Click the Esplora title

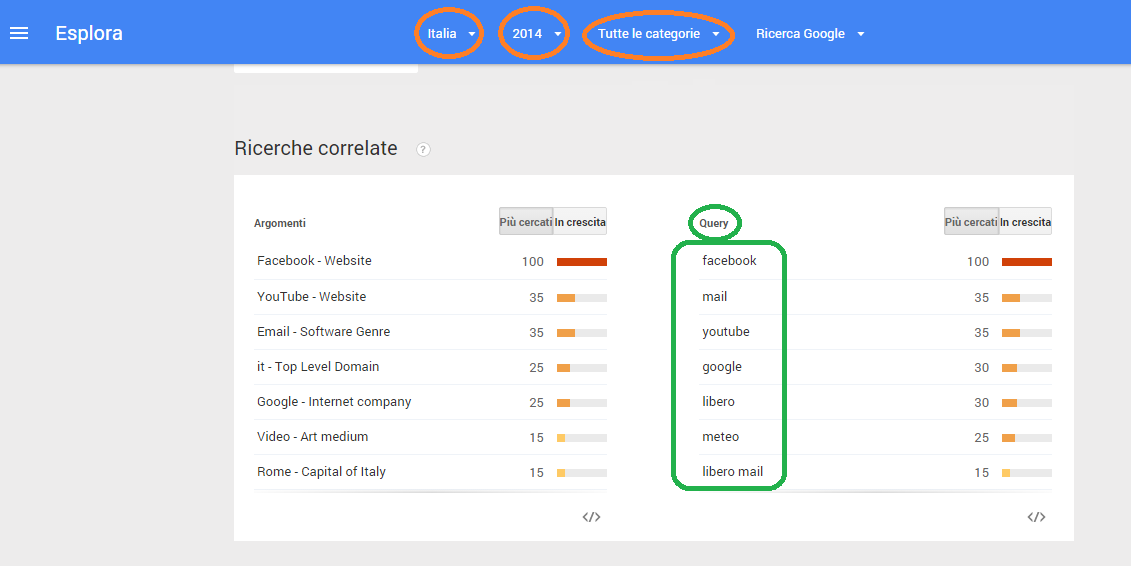pyautogui.click(x=89, y=33)
